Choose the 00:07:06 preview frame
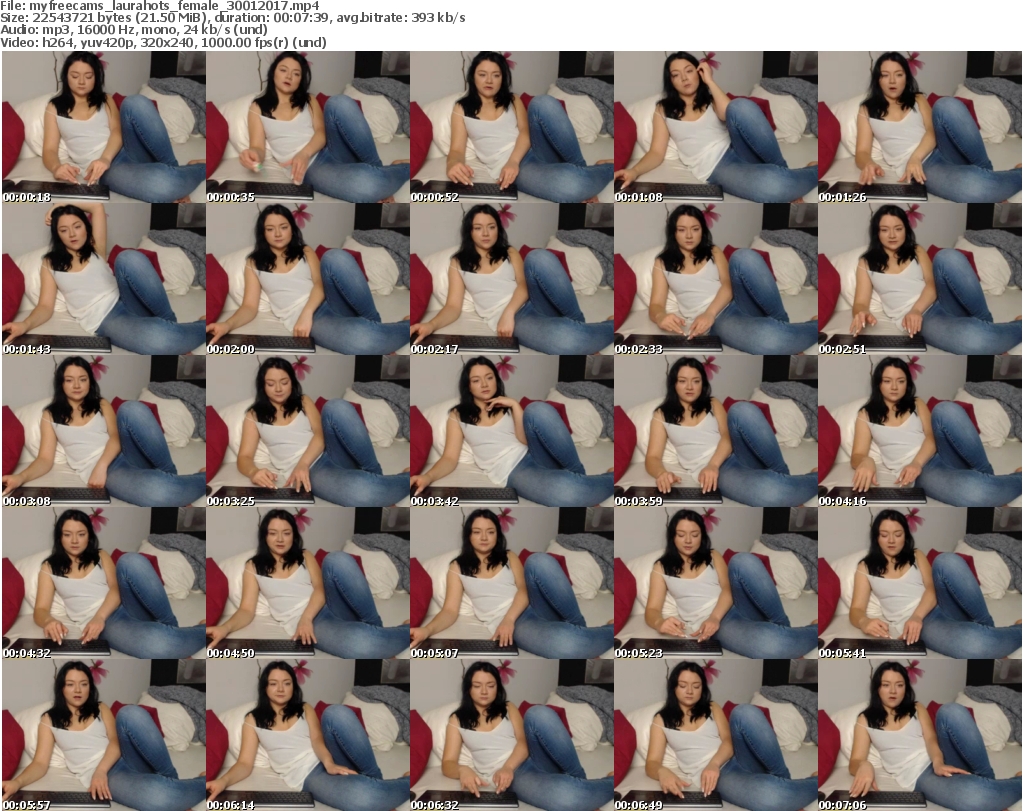The height and width of the screenshot is (811, 1024). pos(920,735)
